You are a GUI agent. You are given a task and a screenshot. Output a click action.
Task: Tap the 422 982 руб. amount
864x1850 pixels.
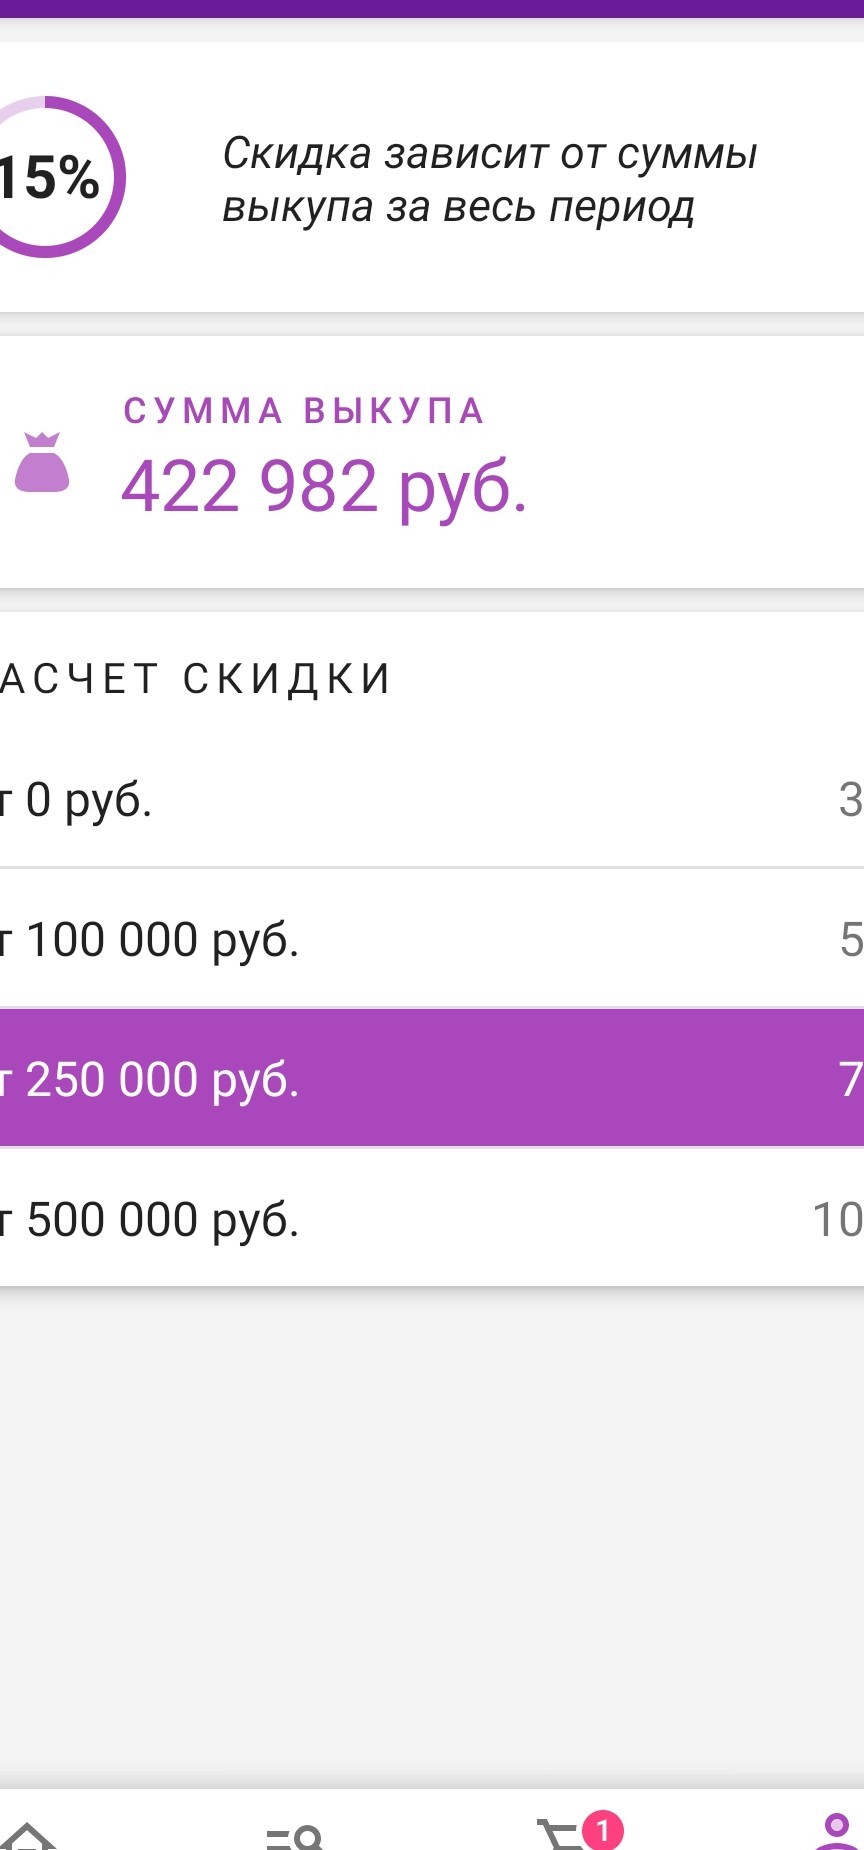[324, 487]
